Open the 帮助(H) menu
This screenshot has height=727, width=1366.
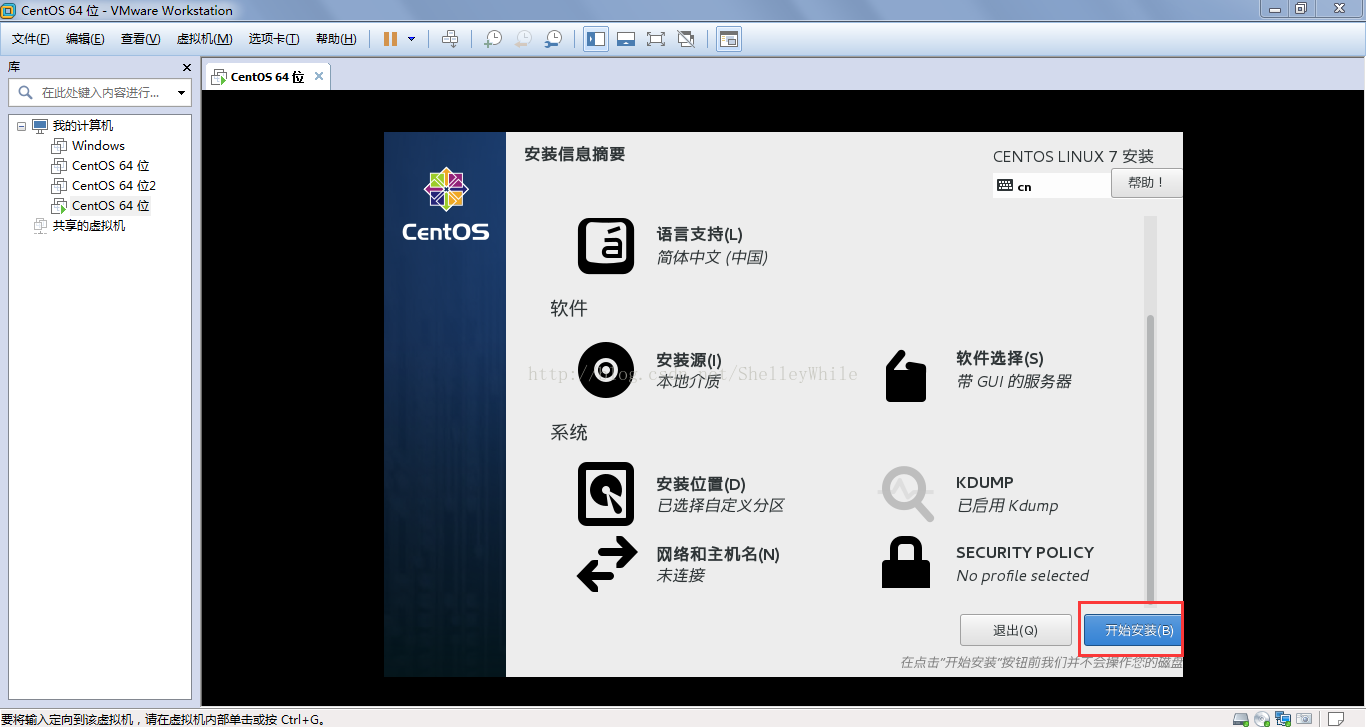[x=335, y=39]
